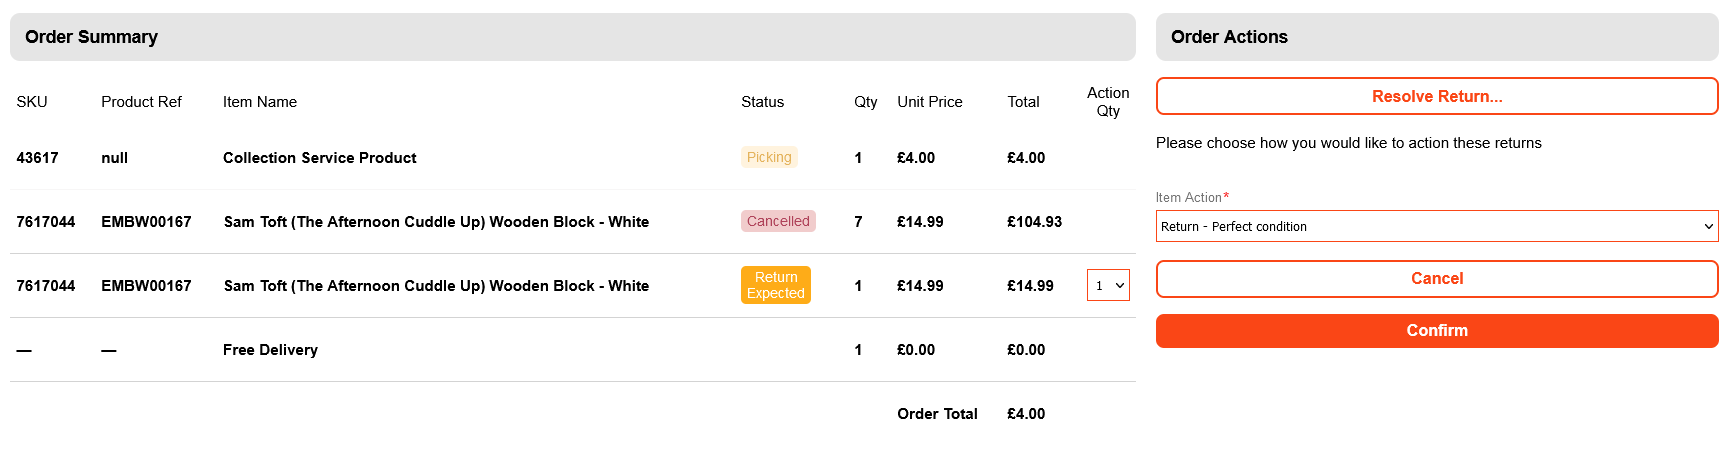The height and width of the screenshot is (456, 1730).
Task: Select the Free Delivery line item
Action: click(x=270, y=350)
